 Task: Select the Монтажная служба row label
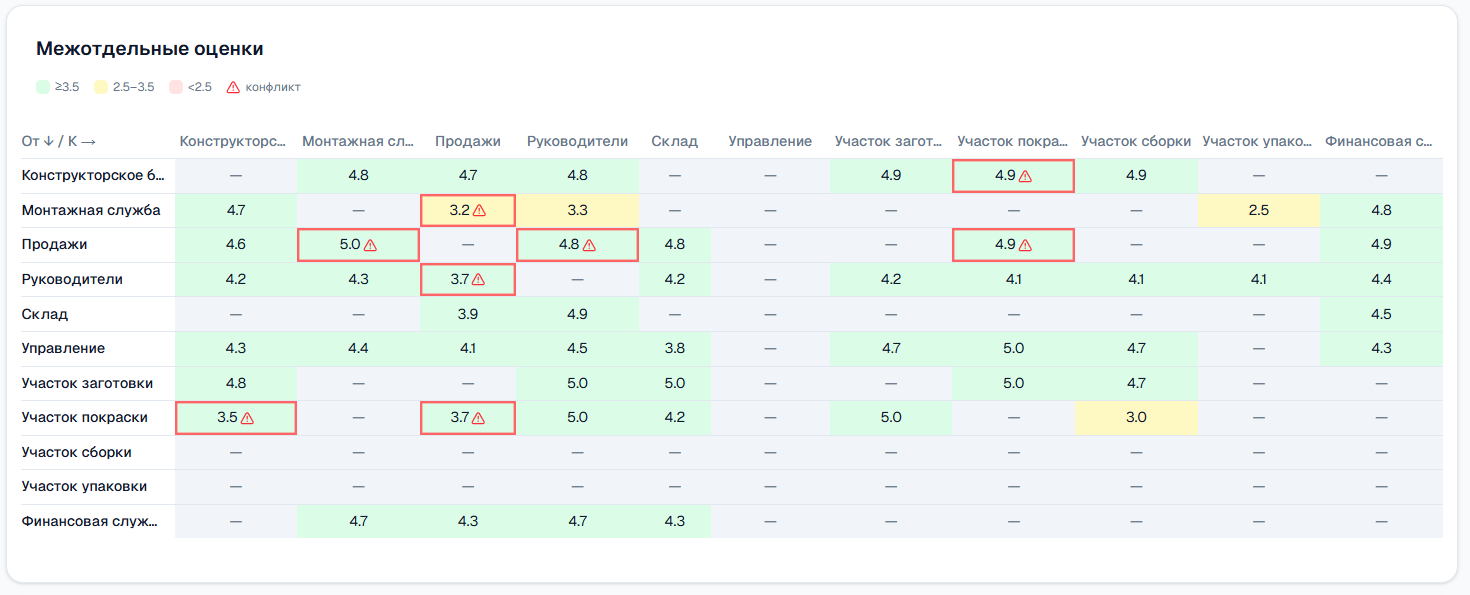(91, 211)
